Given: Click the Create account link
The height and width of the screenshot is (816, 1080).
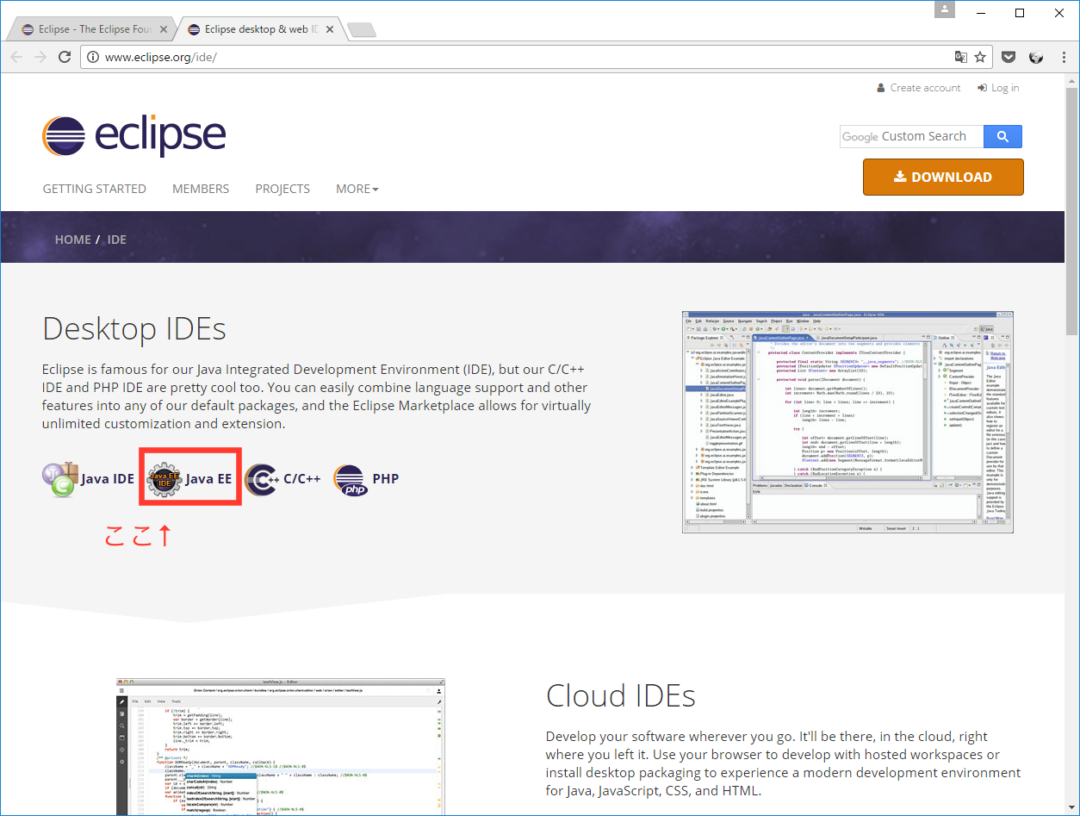Looking at the screenshot, I should click(918, 88).
